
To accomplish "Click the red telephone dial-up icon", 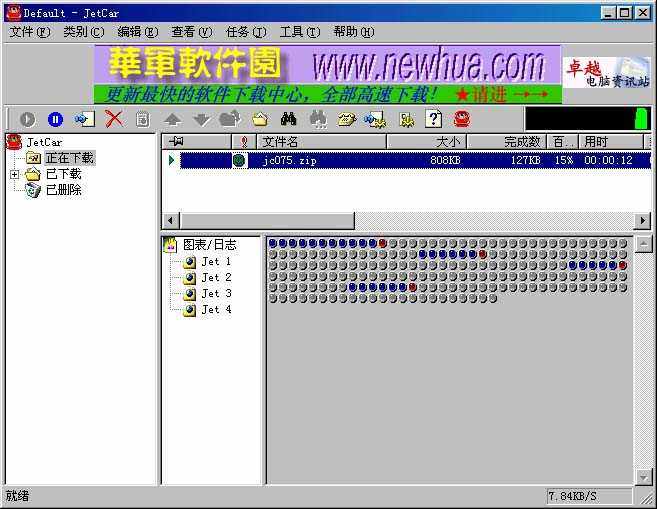I will point(461,119).
